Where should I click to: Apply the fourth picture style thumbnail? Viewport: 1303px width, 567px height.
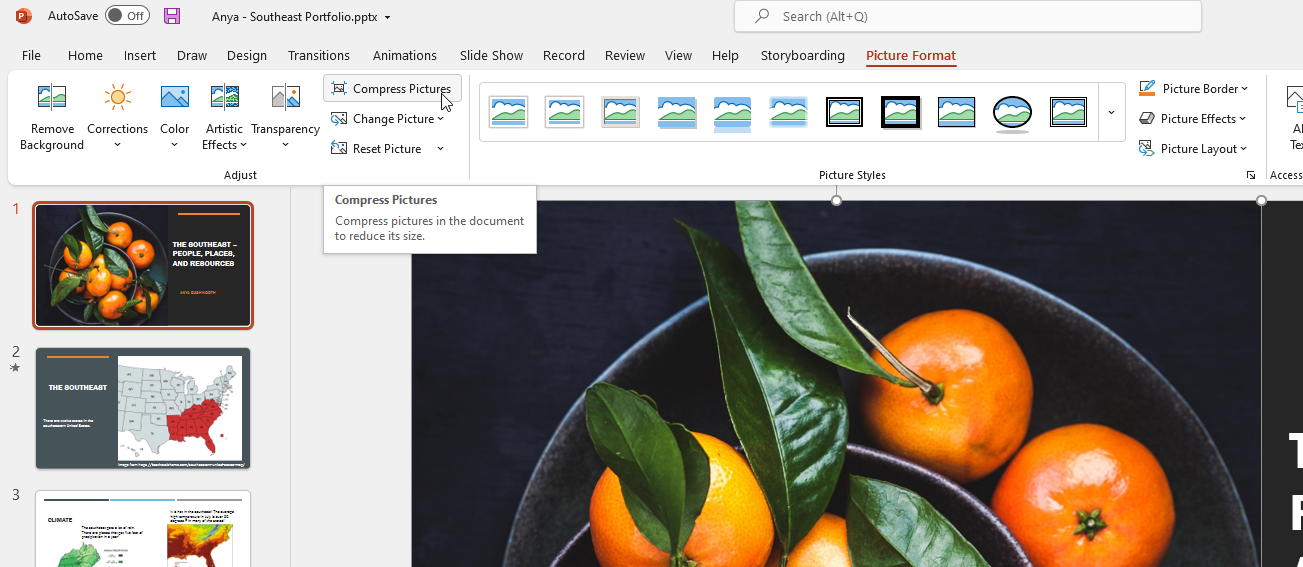677,112
